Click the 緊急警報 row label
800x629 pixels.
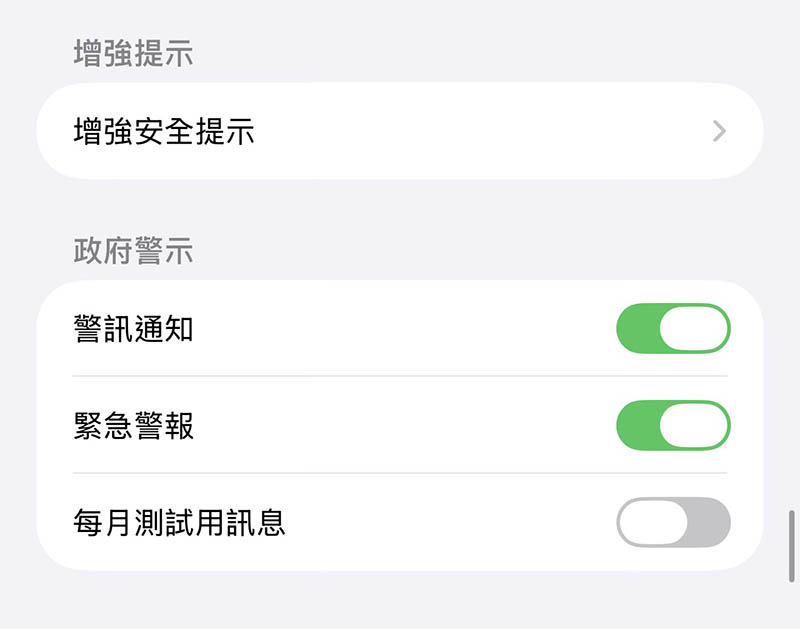134,426
